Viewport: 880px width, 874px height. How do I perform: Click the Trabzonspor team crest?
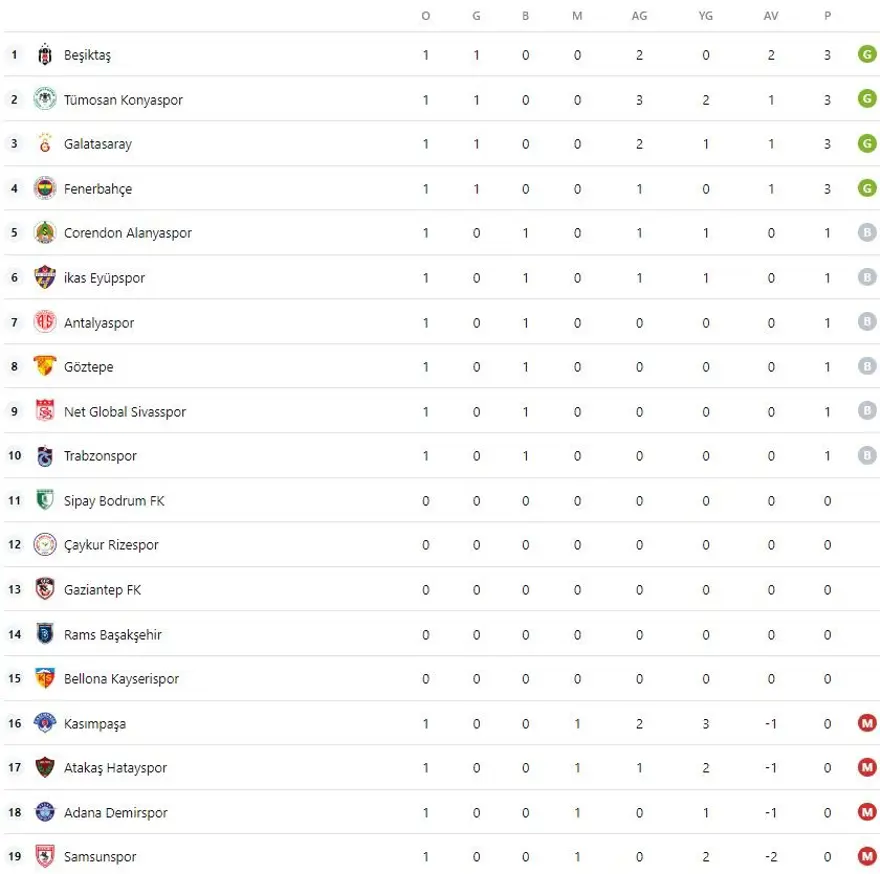tap(45, 456)
